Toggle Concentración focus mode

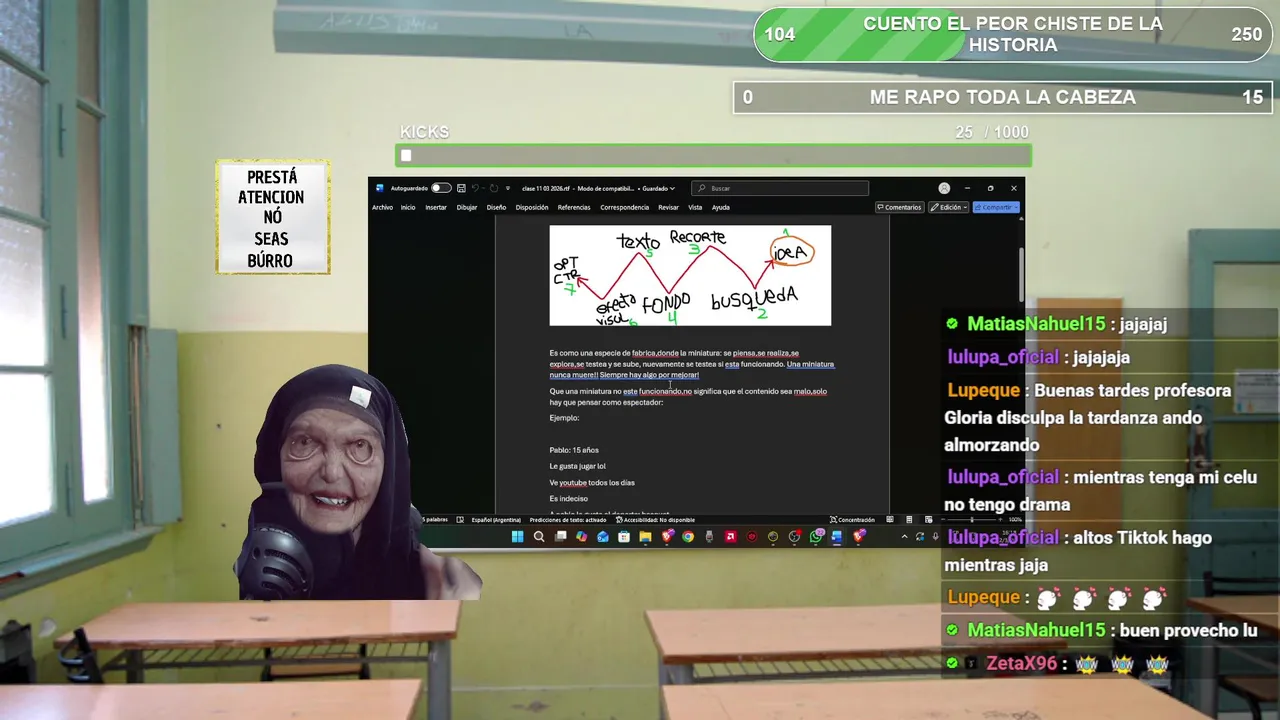pyautogui.click(x=852, y=520)
